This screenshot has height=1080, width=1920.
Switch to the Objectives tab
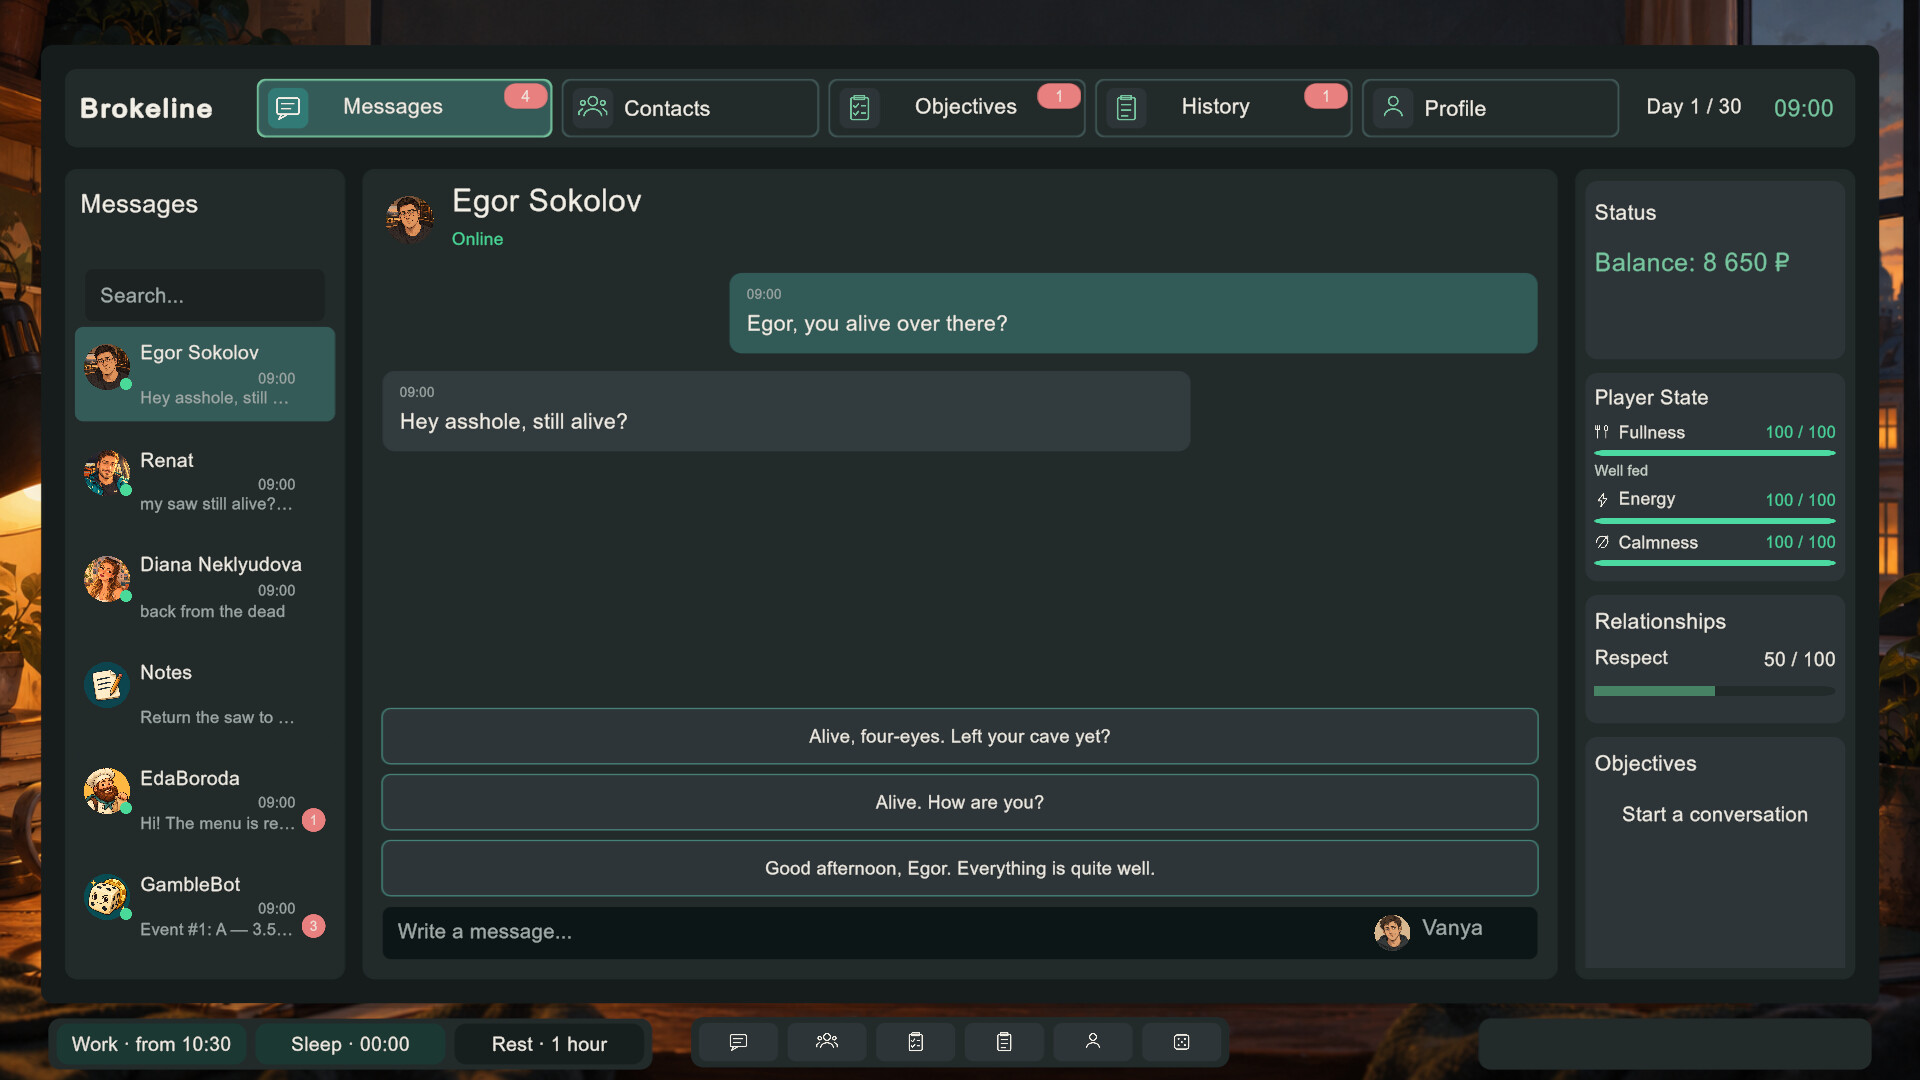[x=957, y=108]
